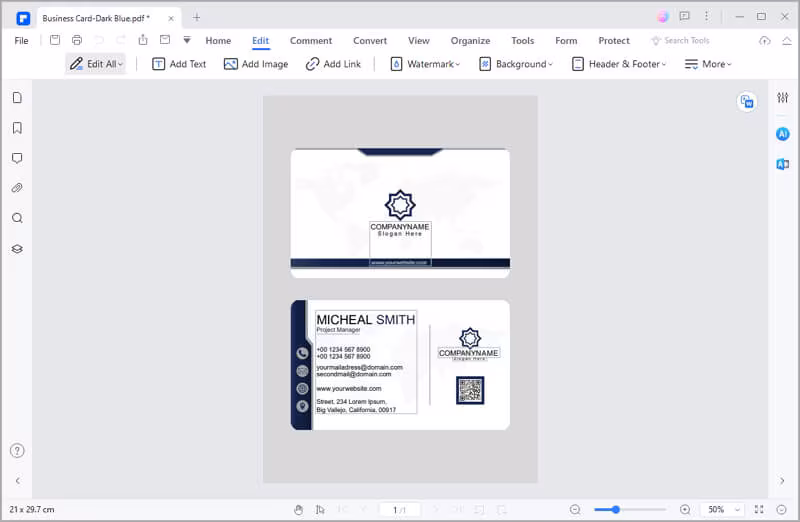Collapse the left sidebar arrow
This screenshot has height=522, width=800.
click(18, 481)
